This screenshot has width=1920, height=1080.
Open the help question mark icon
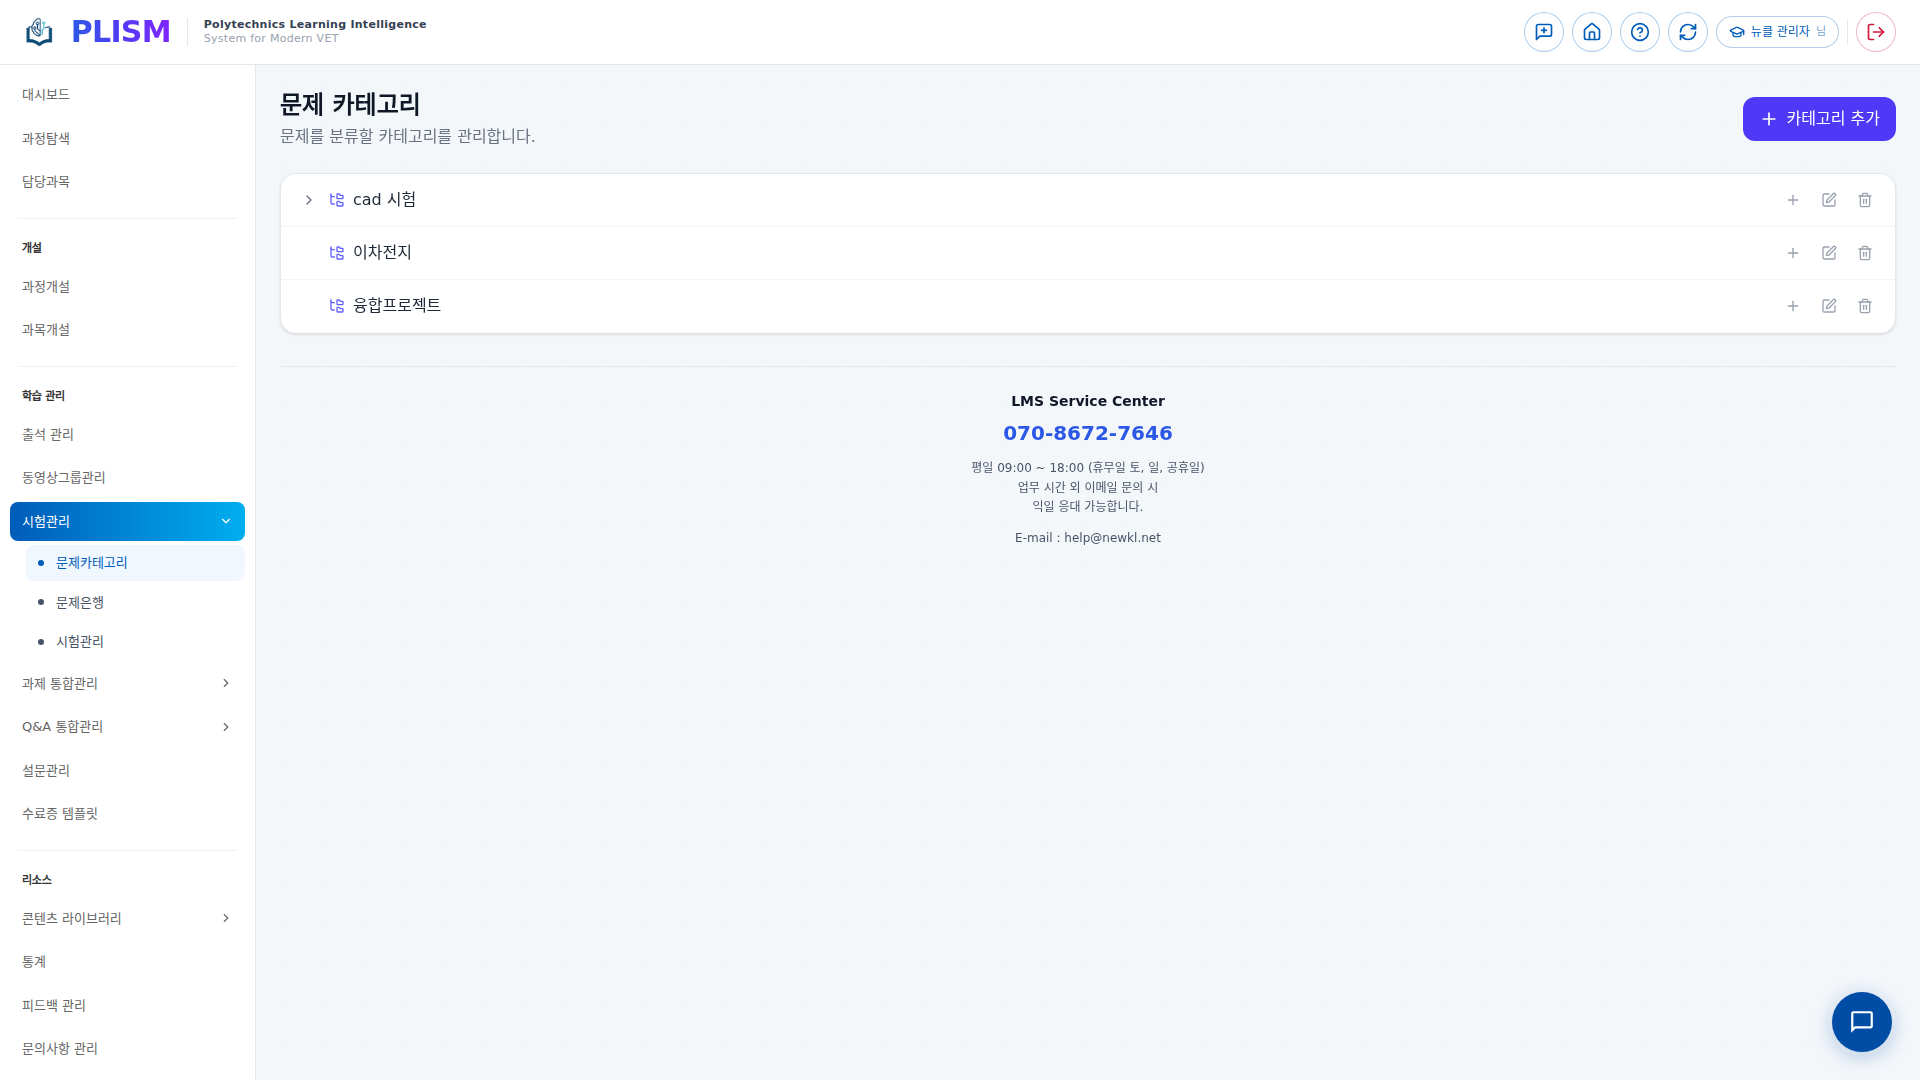(x=1639, y=32)
